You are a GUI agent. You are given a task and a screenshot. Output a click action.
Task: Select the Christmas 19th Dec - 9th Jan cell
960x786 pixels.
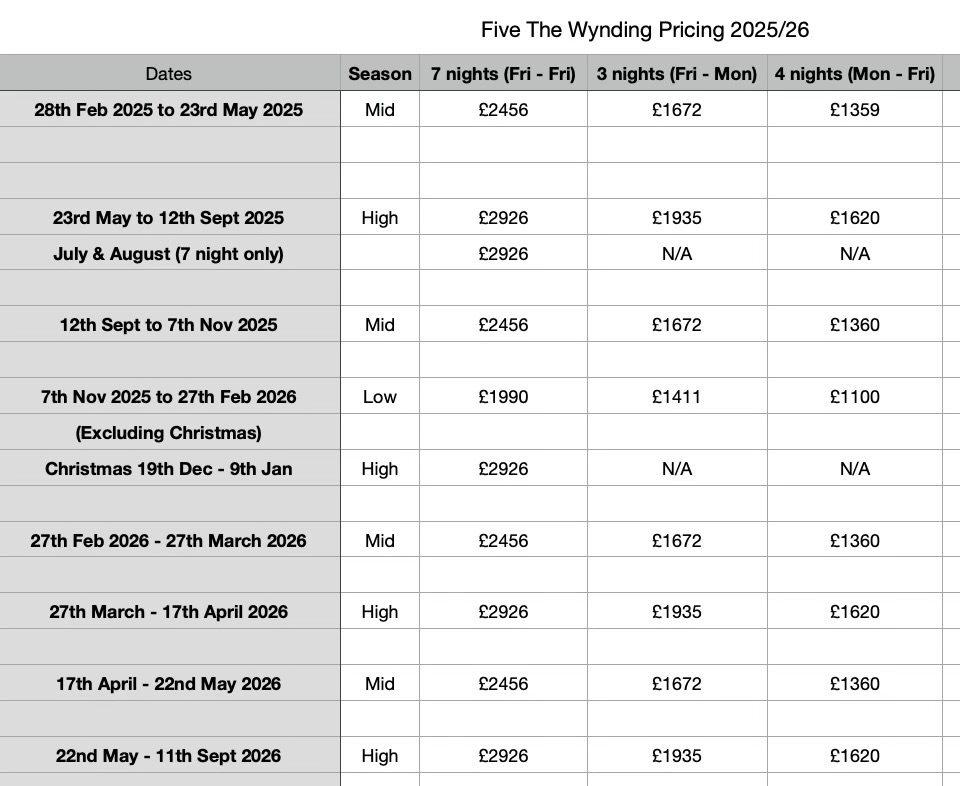(x=168, y=469)
